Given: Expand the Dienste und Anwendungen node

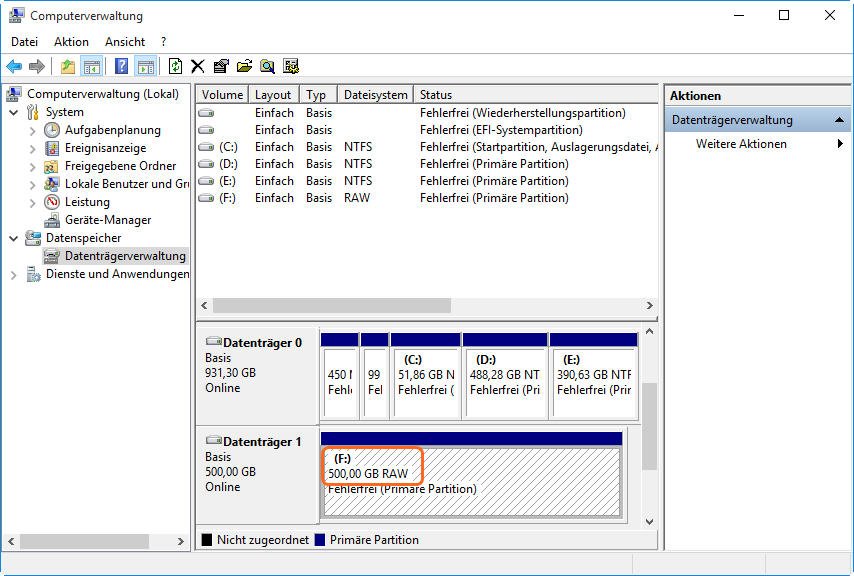Looking at the screenshot, I should (14, 275).
